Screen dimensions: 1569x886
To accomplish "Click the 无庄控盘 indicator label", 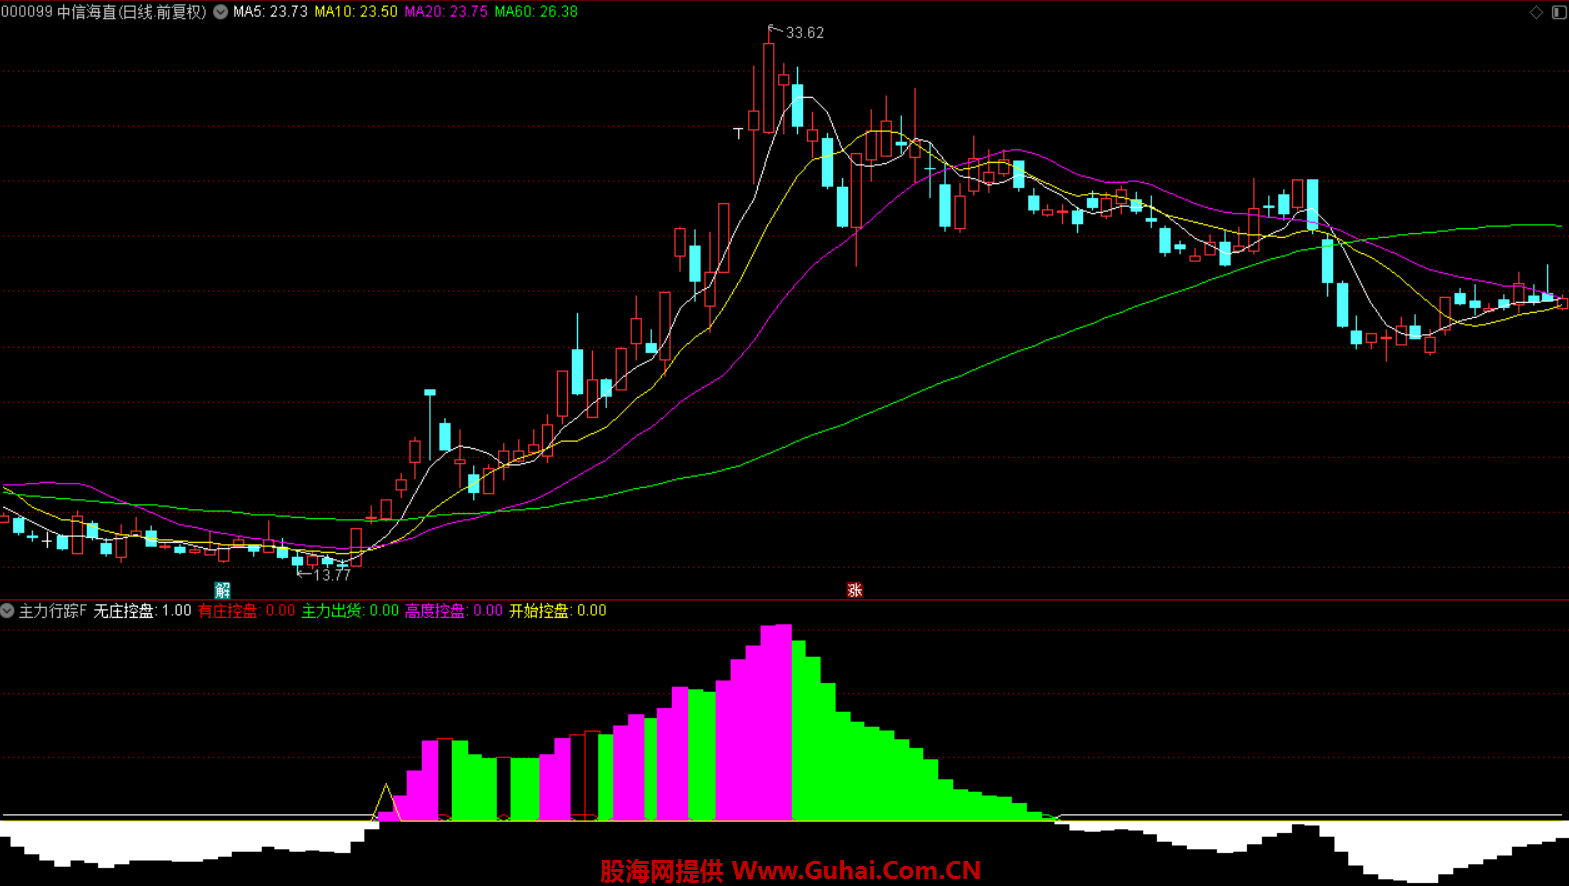I will 142,610.
